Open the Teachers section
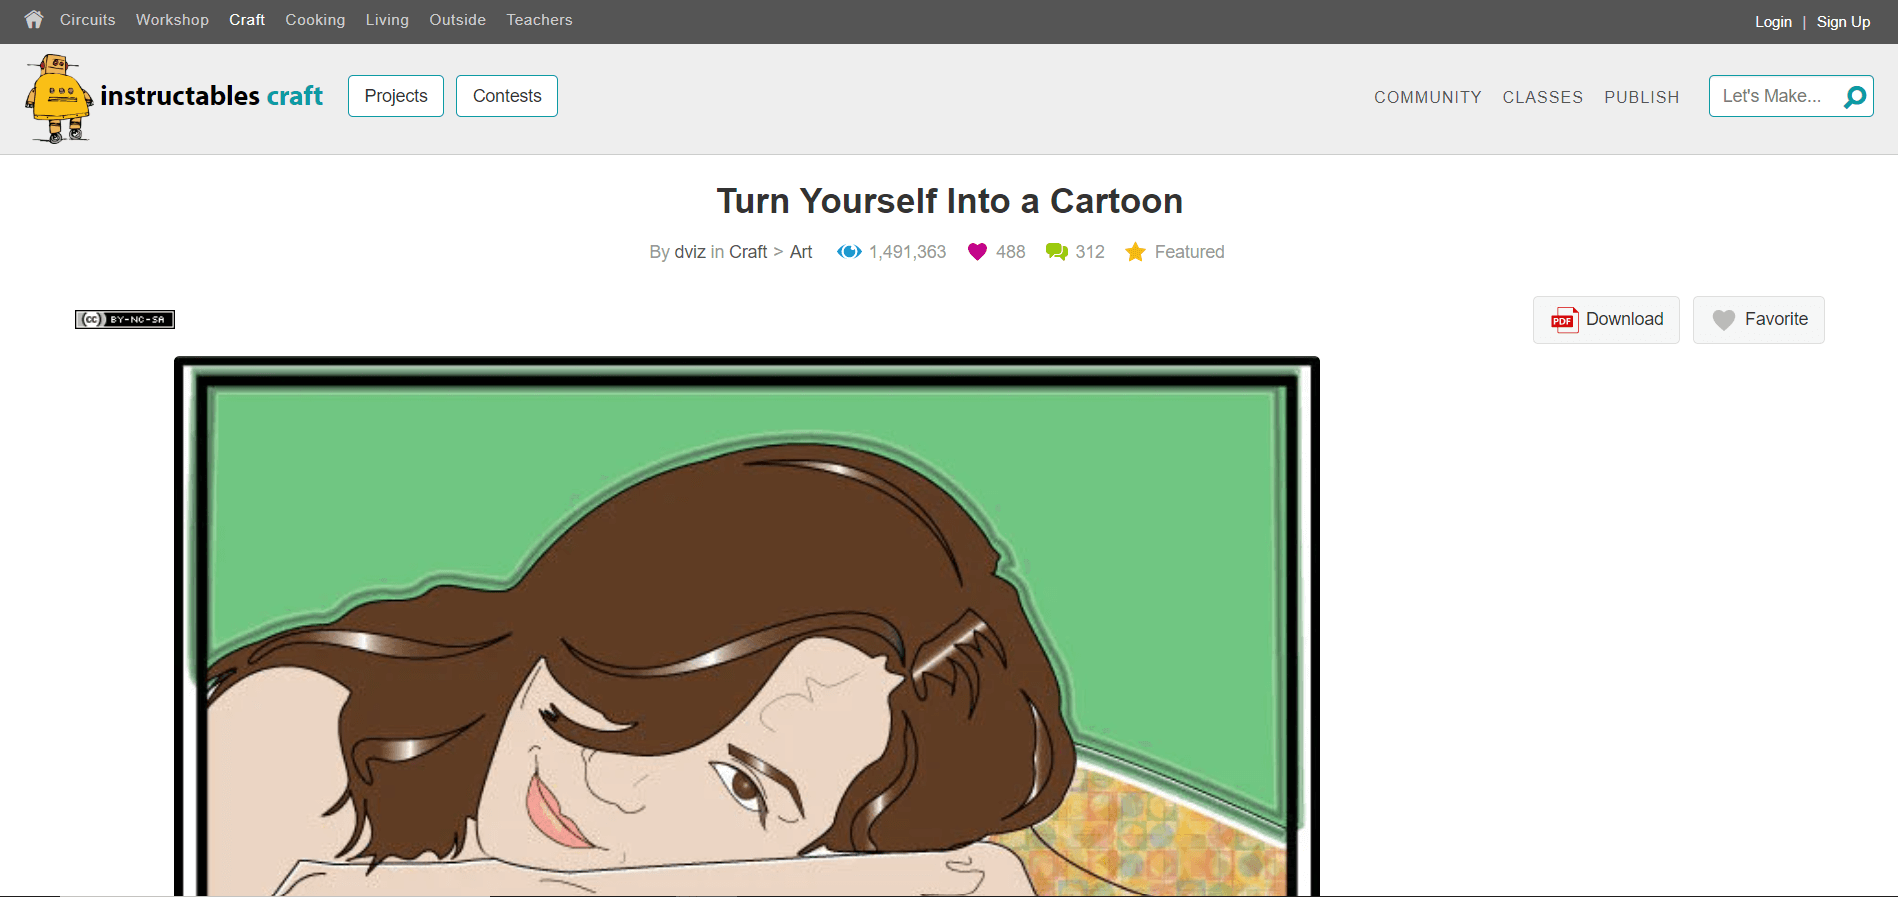This screenshot has height=897, width=1898. click(x=539, y=20)
